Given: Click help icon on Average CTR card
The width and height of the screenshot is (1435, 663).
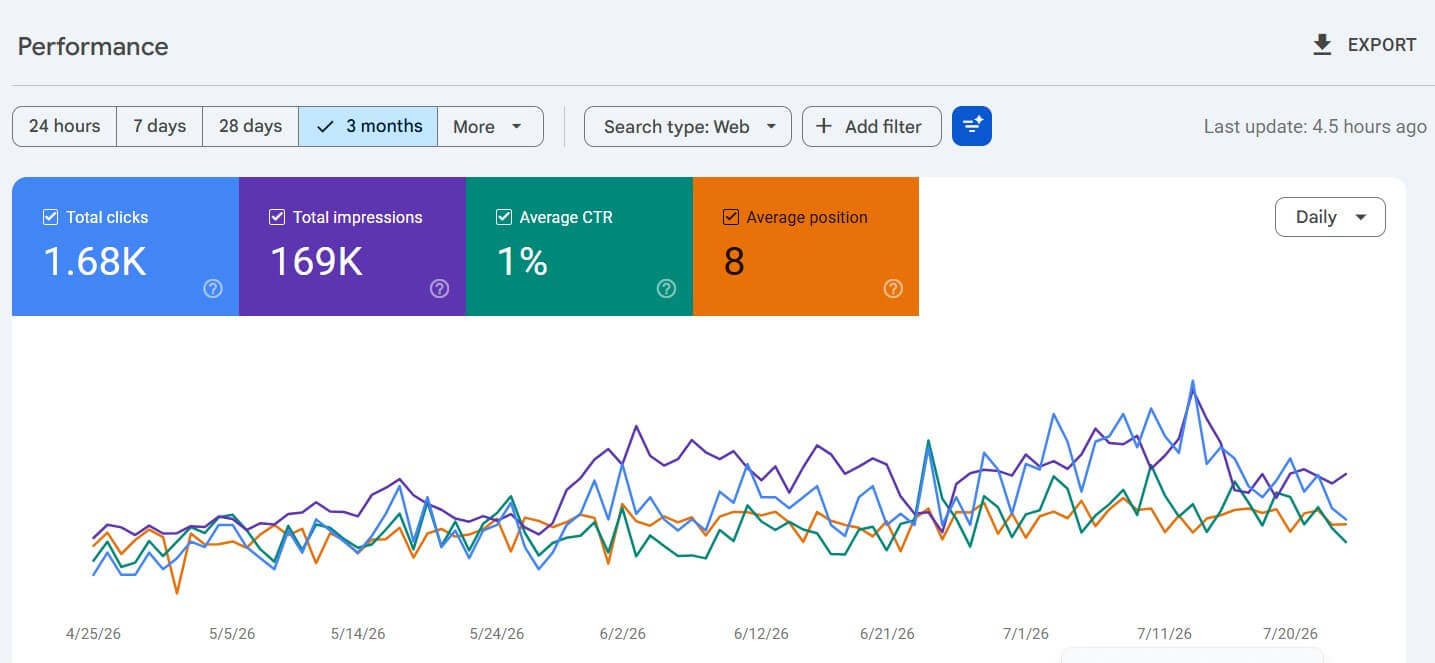Looking at the screenshot, I should pos(666,288).
